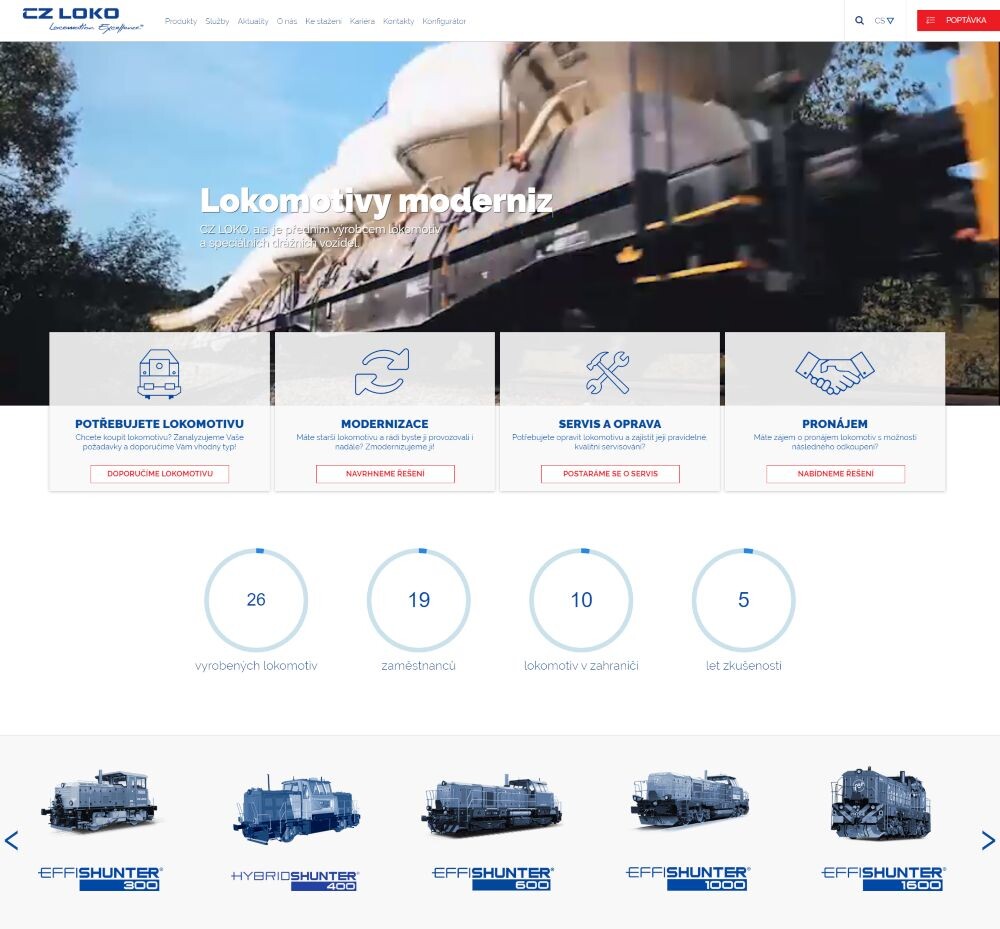1000x929 pixels.
Task: Go to the Konfigurátor menu item
Action: click(444, 21)
